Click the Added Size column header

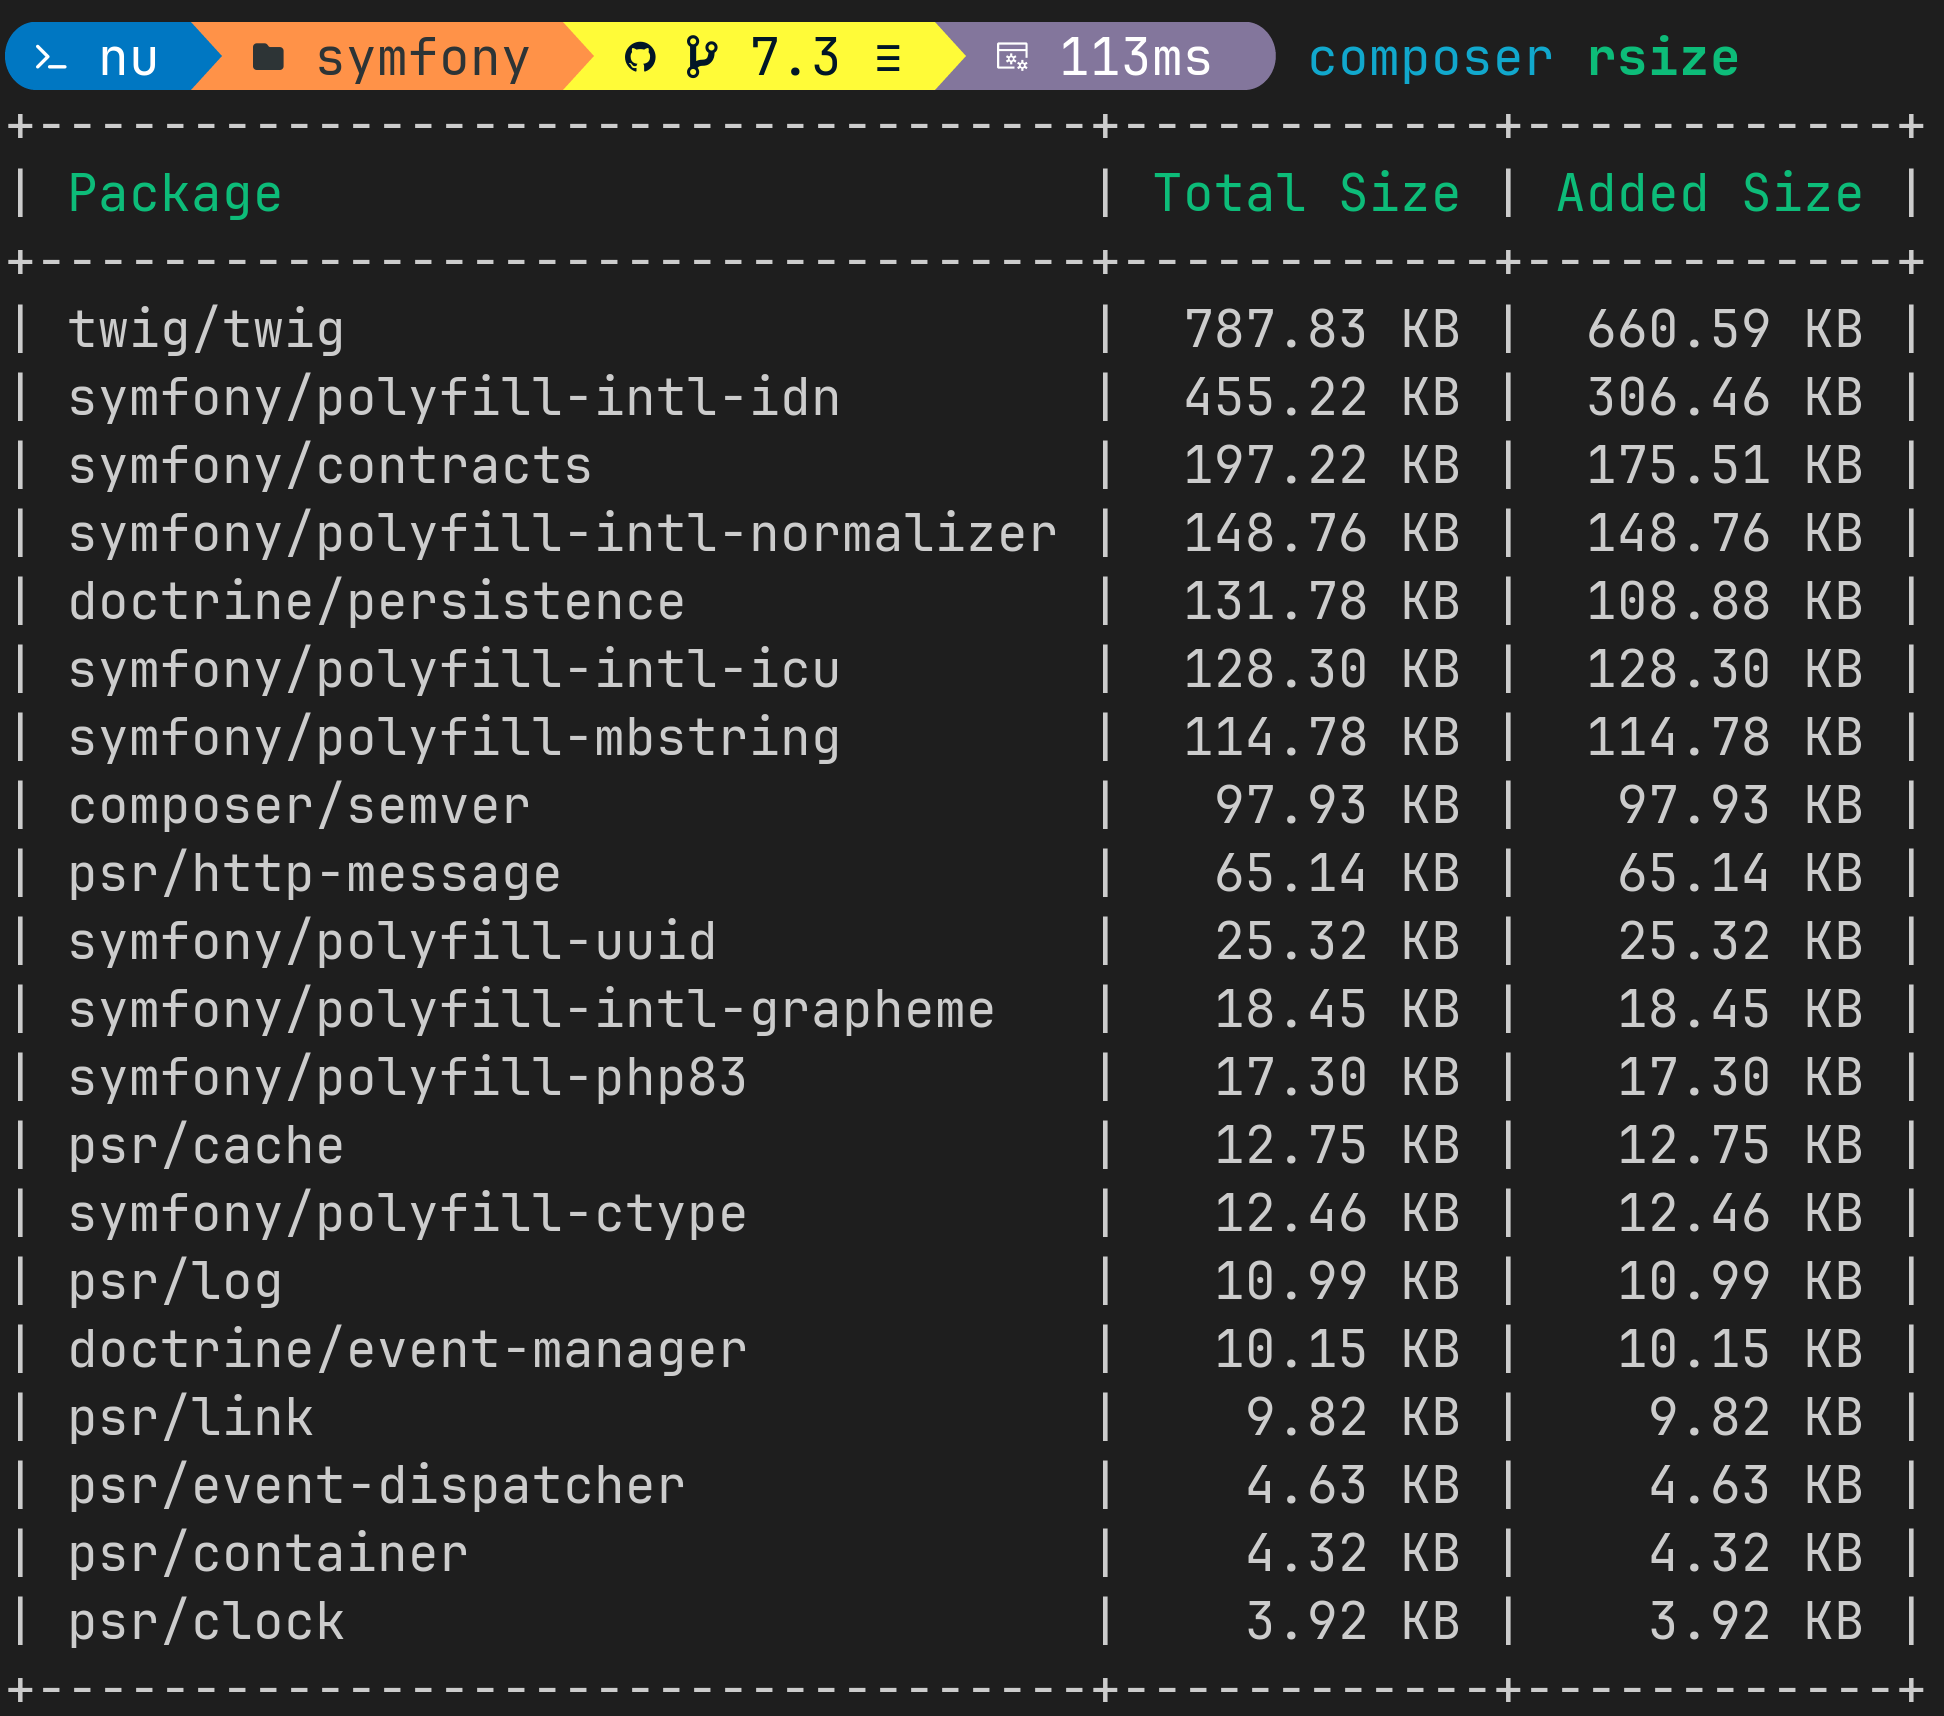[x=1709, y=194]
